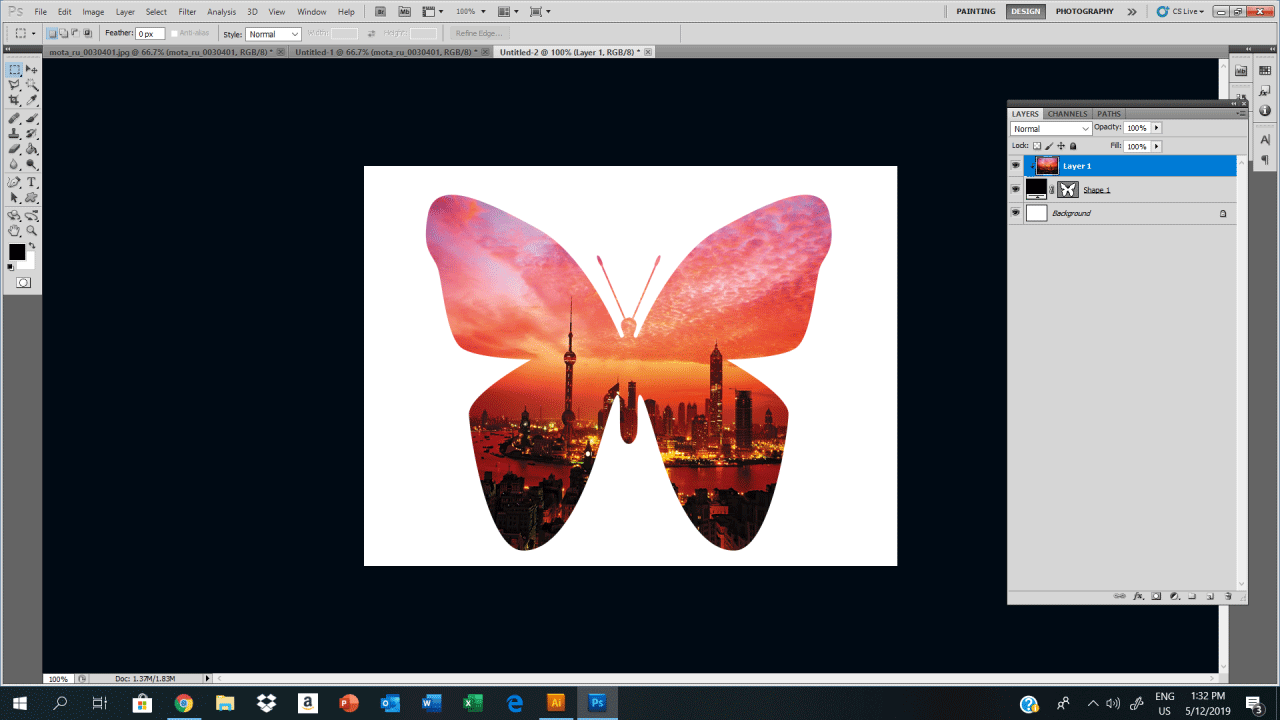Image resolution: width=1280 pixels, height=720 pixels.
Task: Toggle visibility of Shape 1 layer
Action: click(1016, 189)
